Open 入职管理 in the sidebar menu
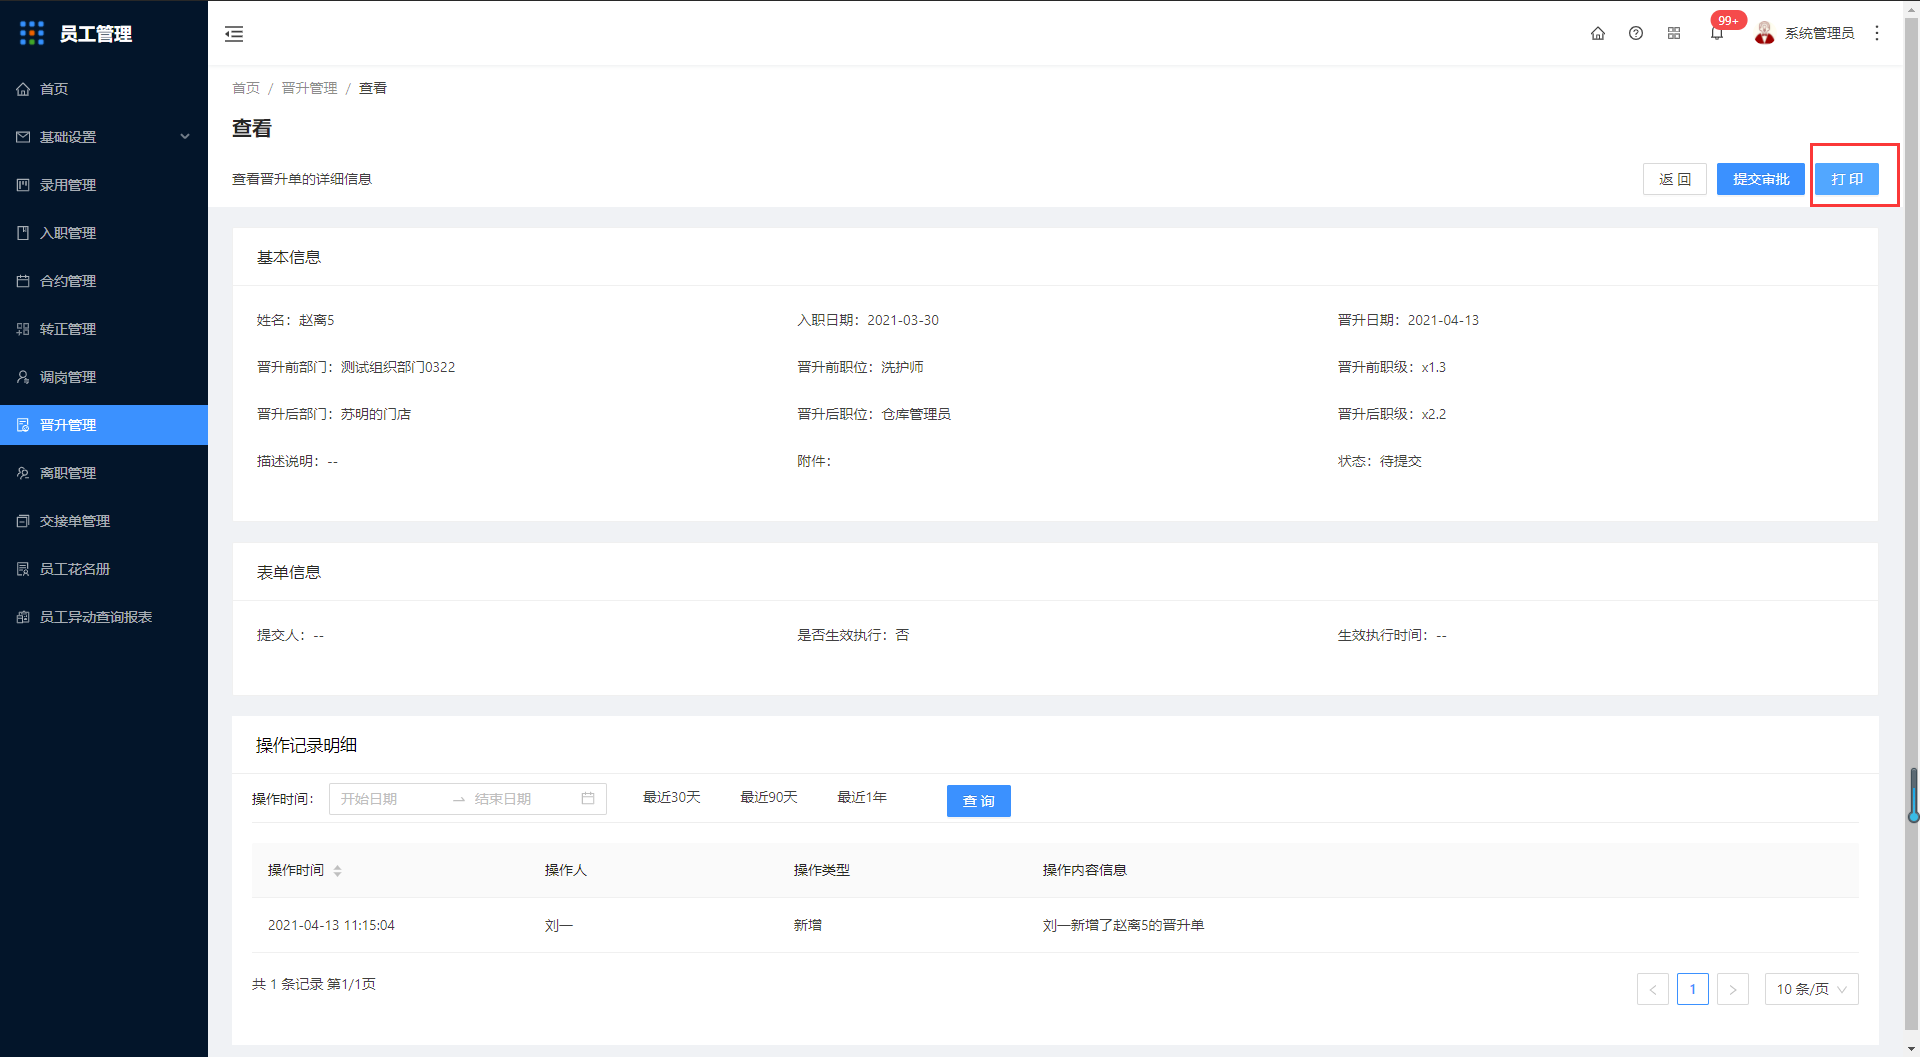Viewport: 1920px width, 1057px height. coord(104,233)
